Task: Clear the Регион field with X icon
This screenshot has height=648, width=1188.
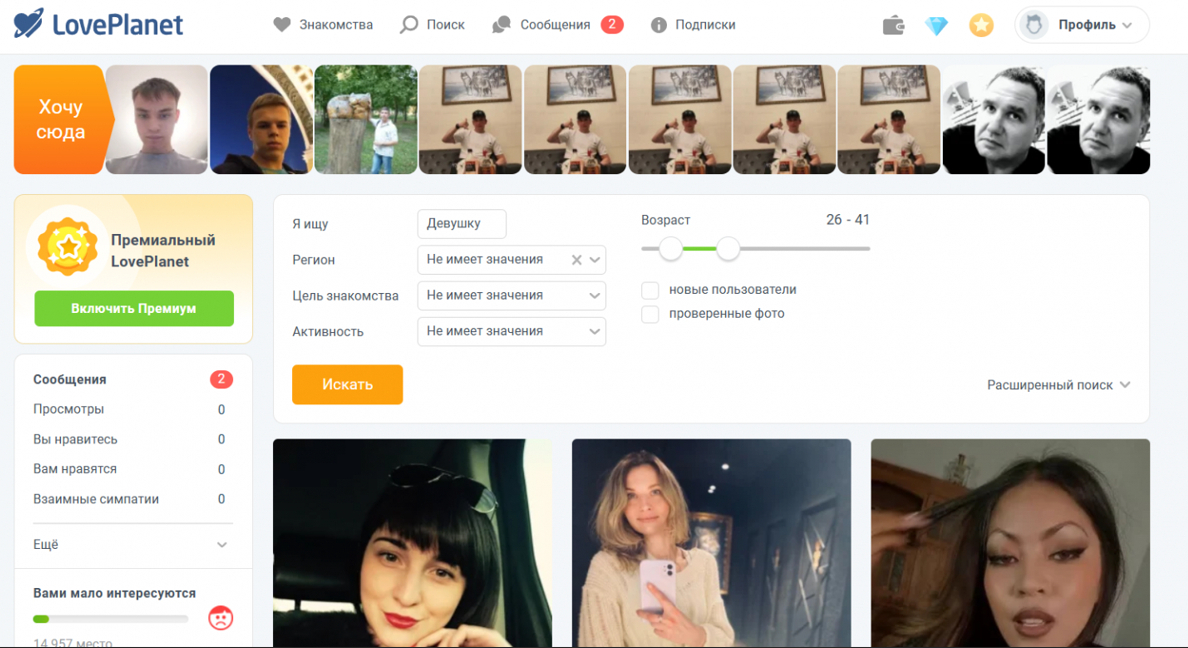Action: point(577,260)
